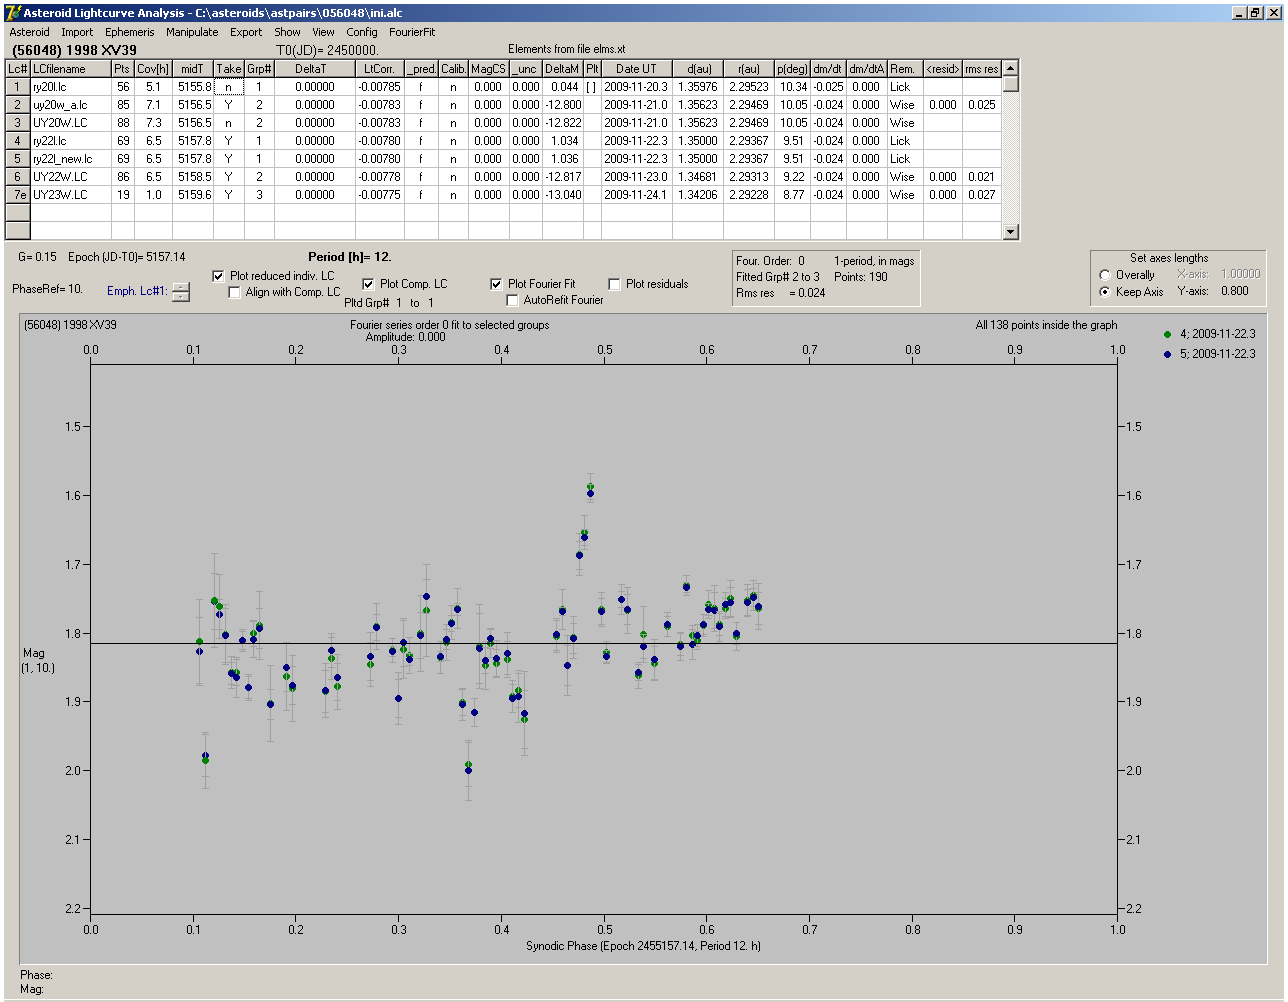Open the Config menu
This screenshot has width=1288, height=1002.
362,32
